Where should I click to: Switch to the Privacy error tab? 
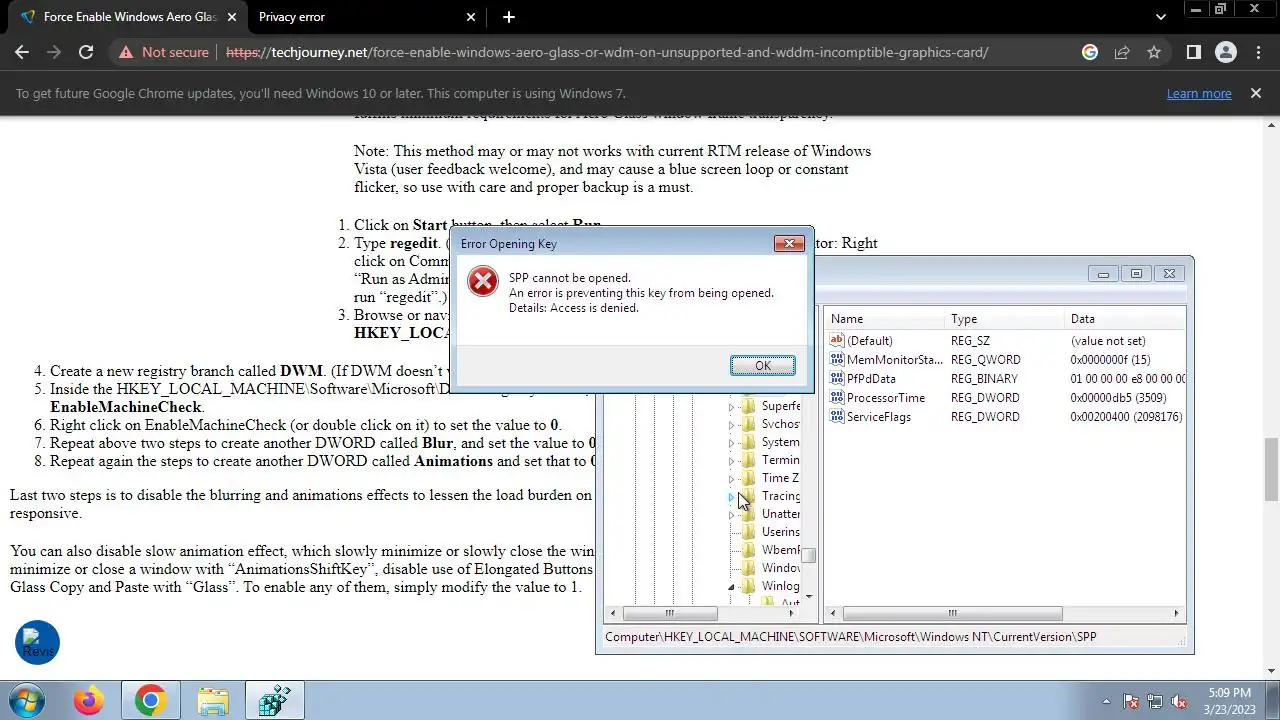click(x=360, y=17)
